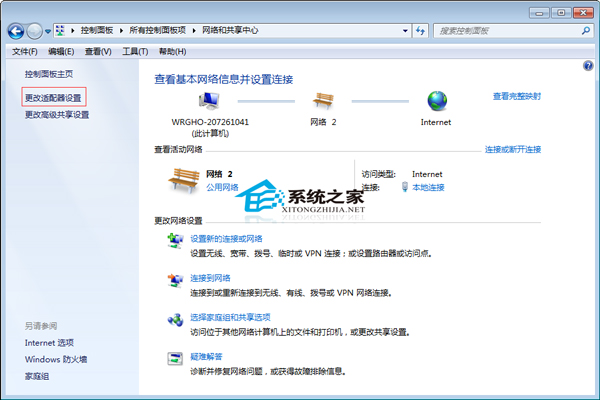
Task: Expand the arrow after 控制面板 in the breadcrumb
Action: (121, 31)
